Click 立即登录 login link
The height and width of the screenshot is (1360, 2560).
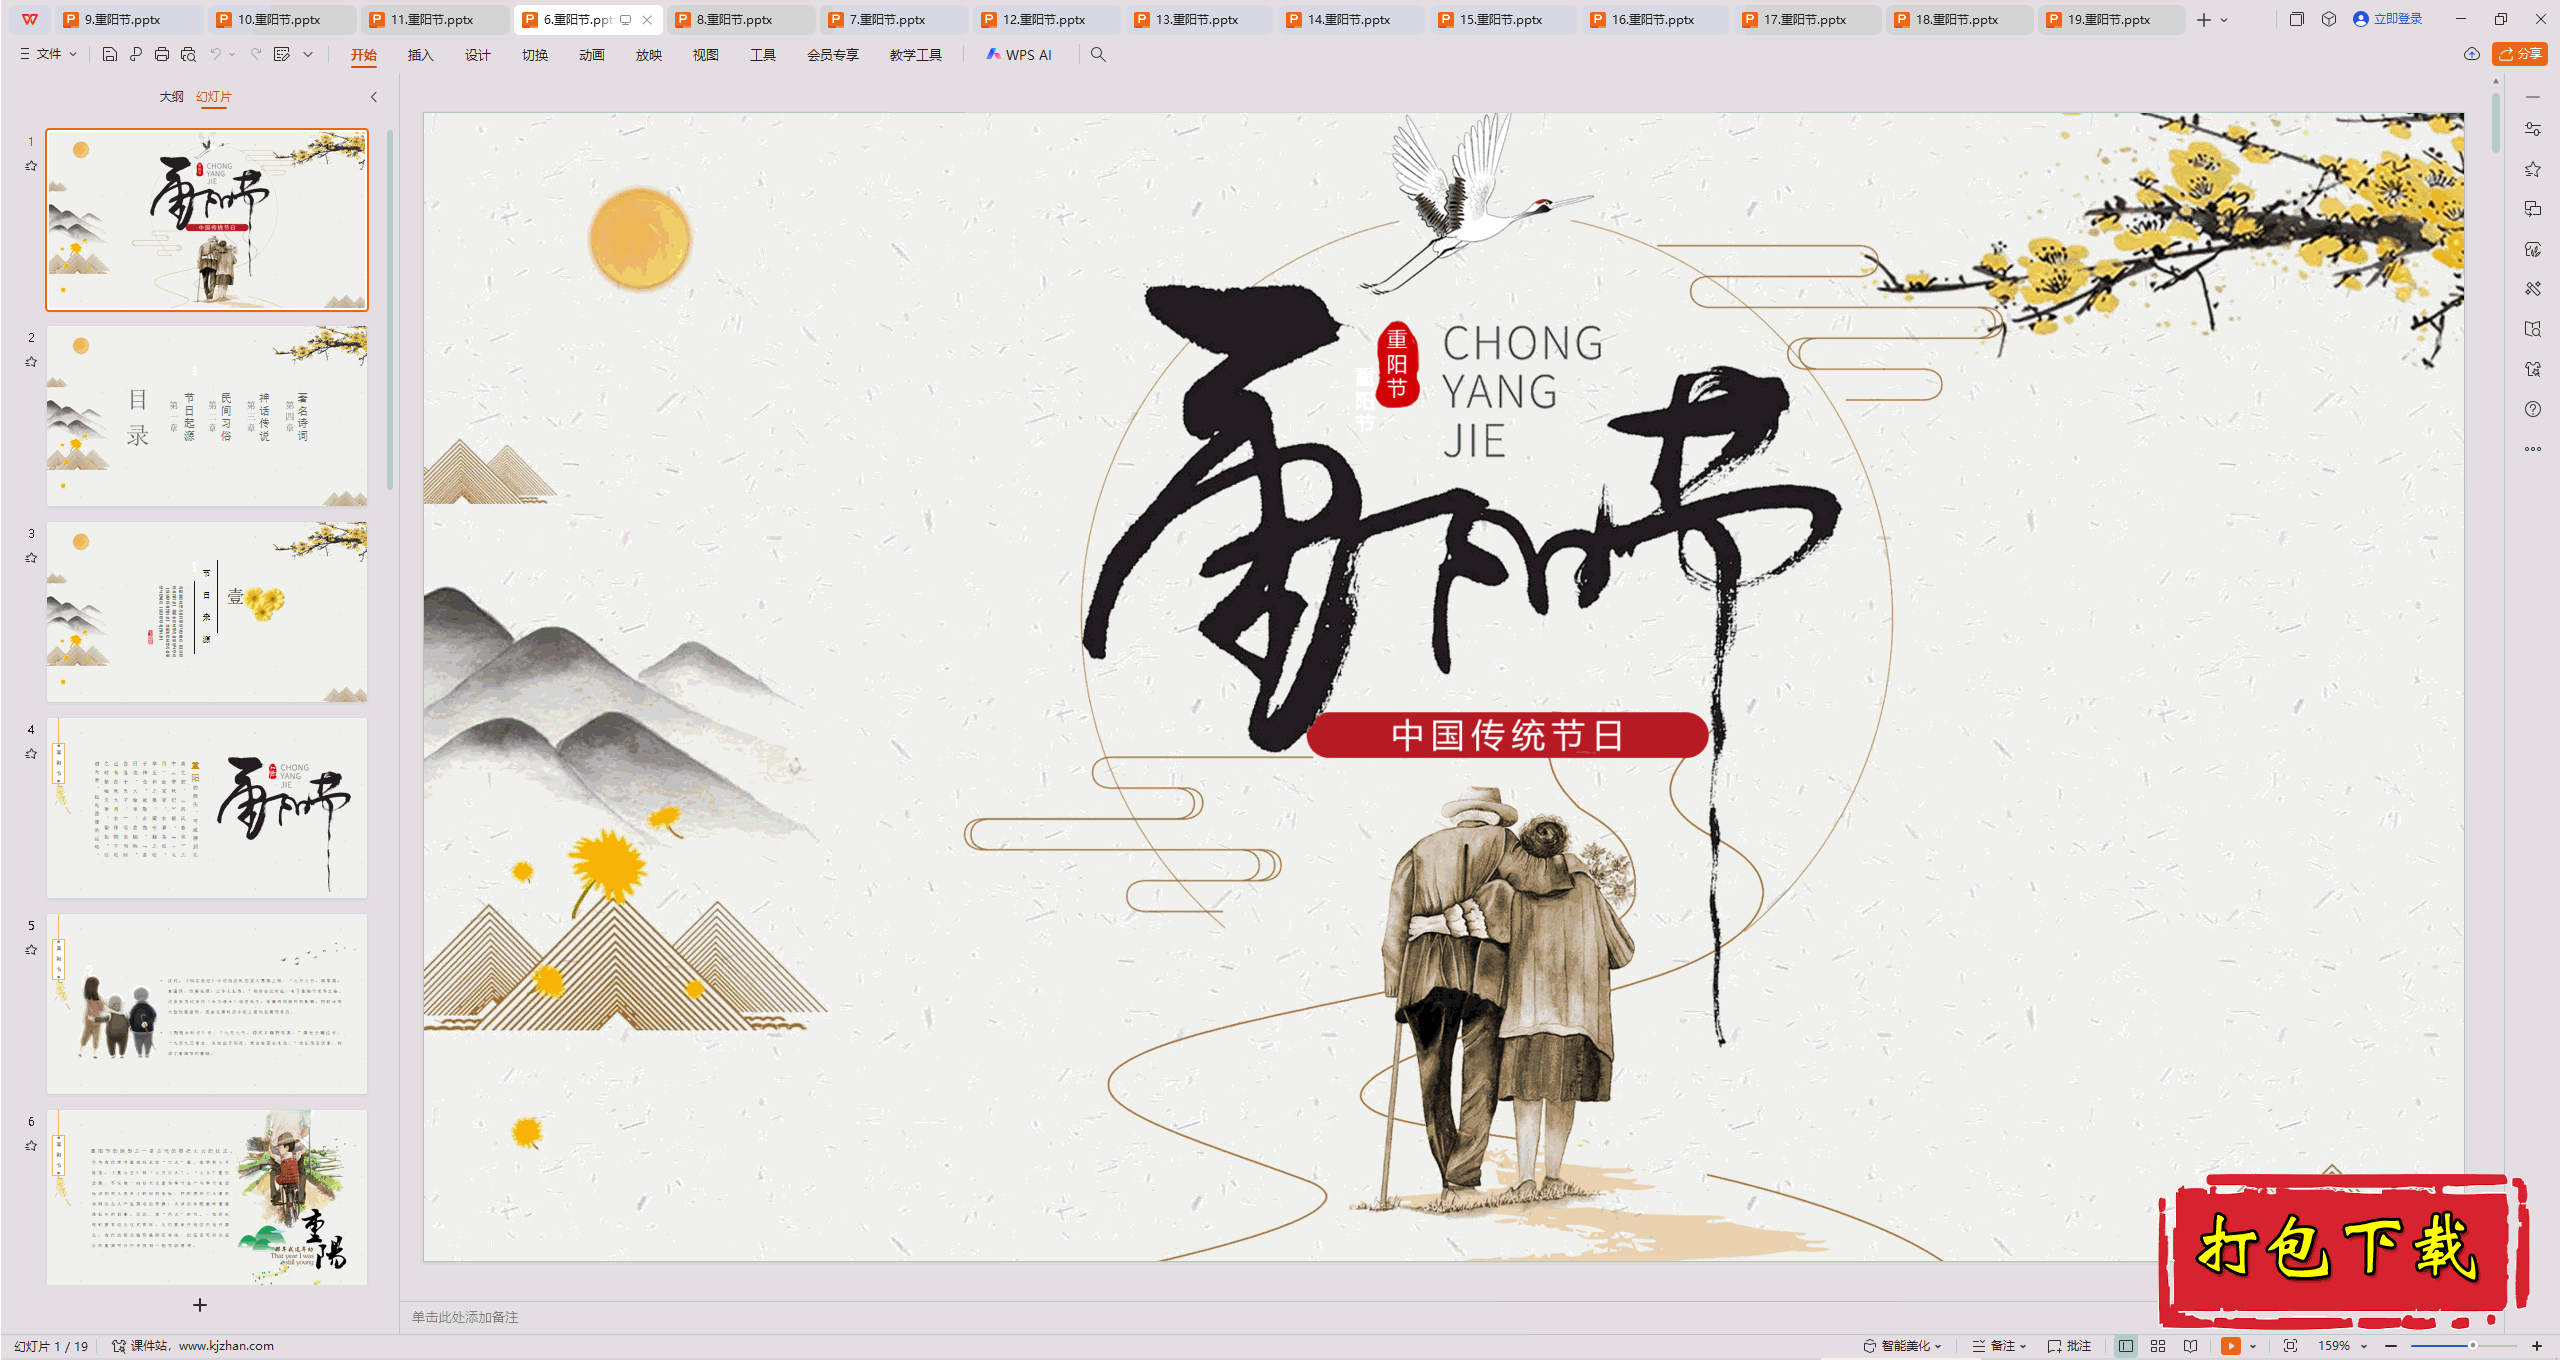point(2388,19)
